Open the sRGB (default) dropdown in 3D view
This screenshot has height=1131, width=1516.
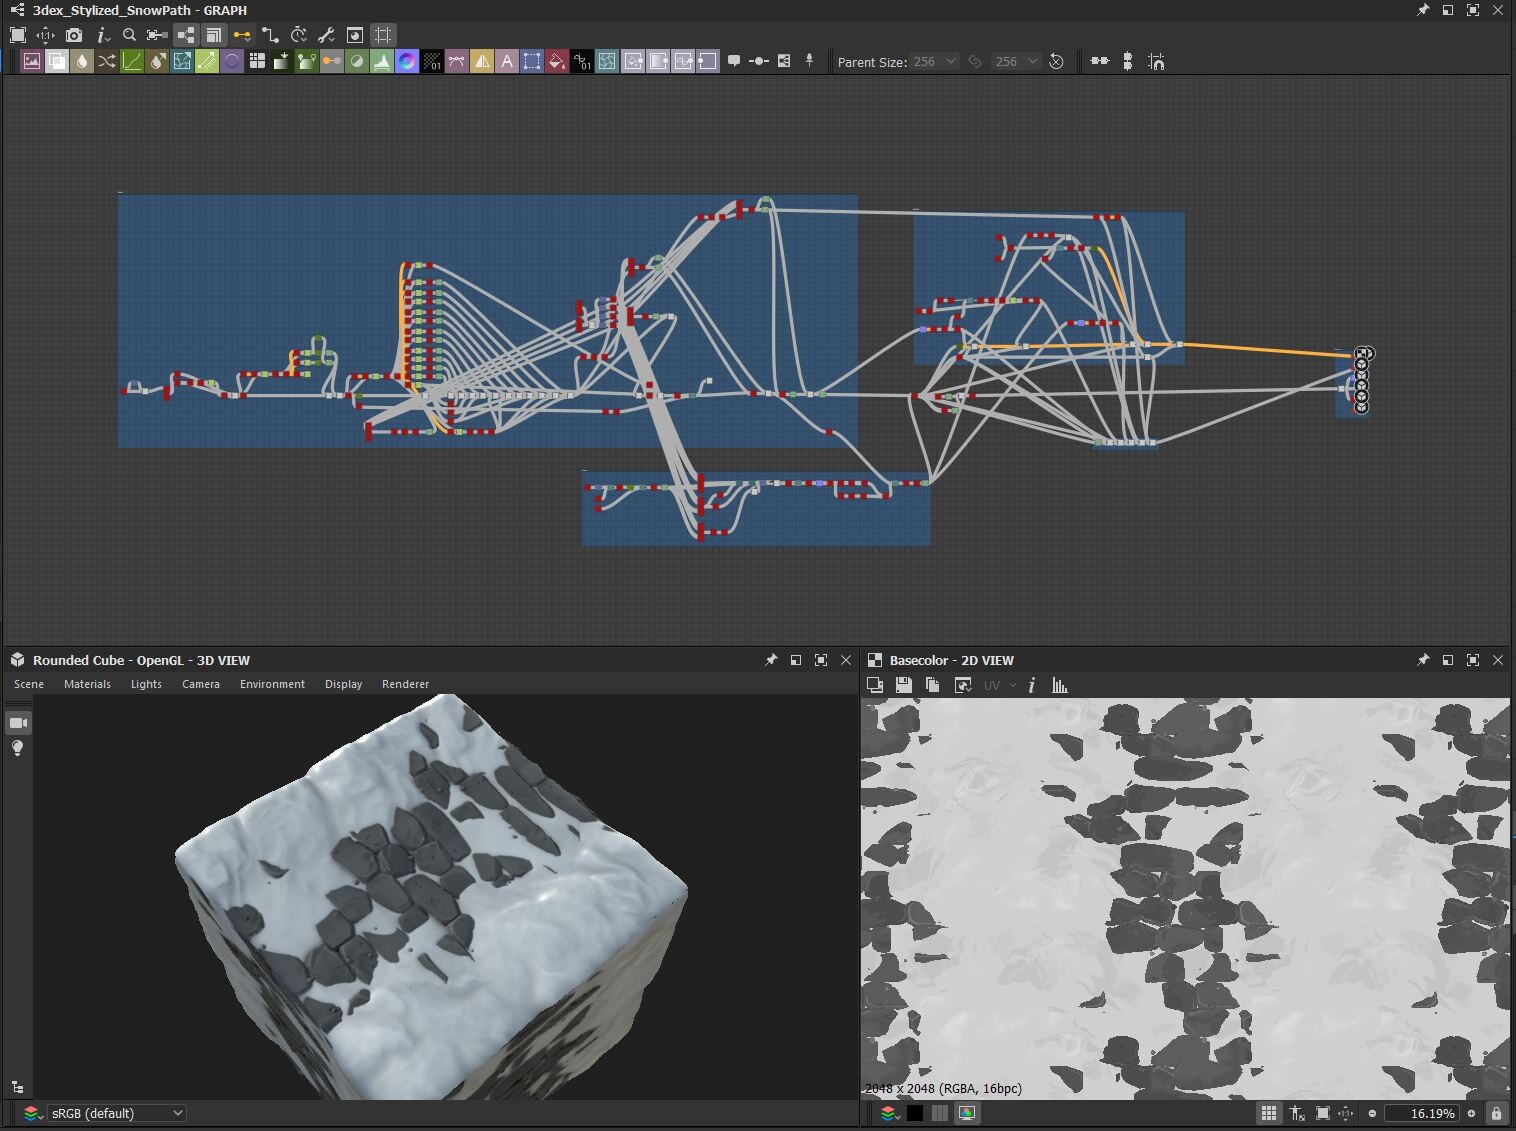[113, 1113]
